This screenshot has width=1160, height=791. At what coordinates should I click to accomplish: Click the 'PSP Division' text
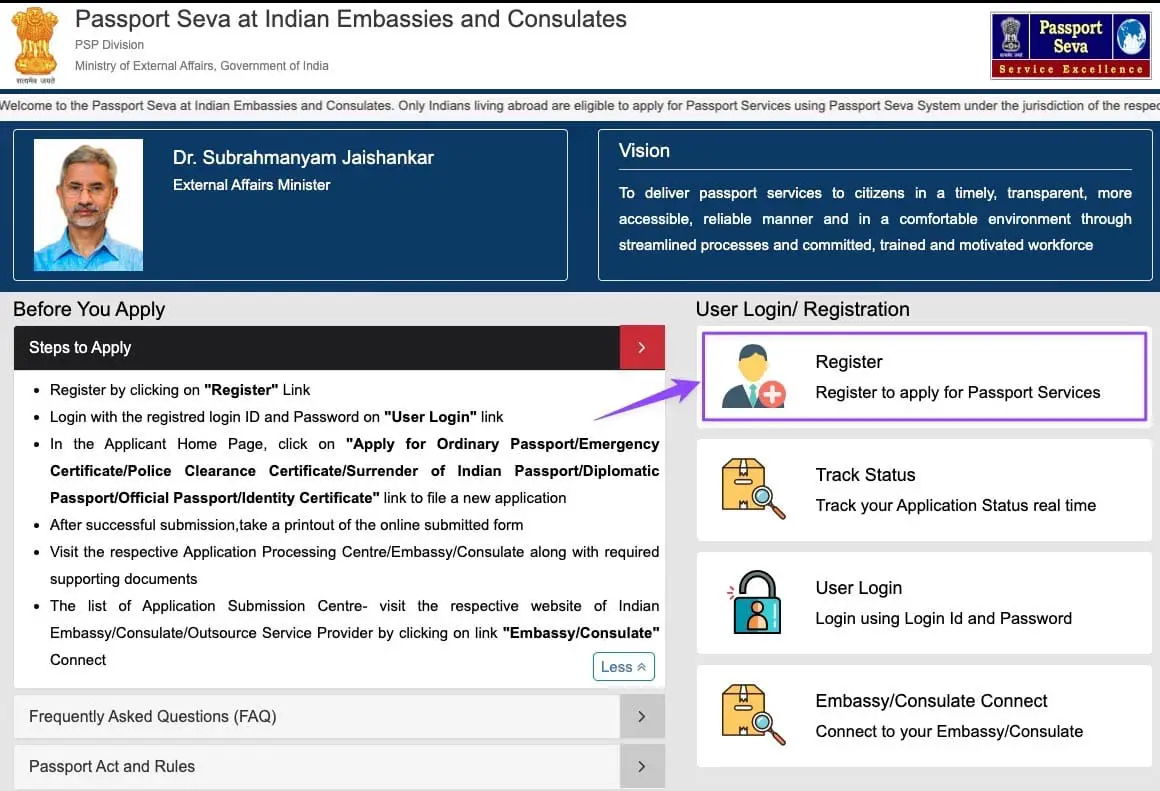[x=109, y=45]
